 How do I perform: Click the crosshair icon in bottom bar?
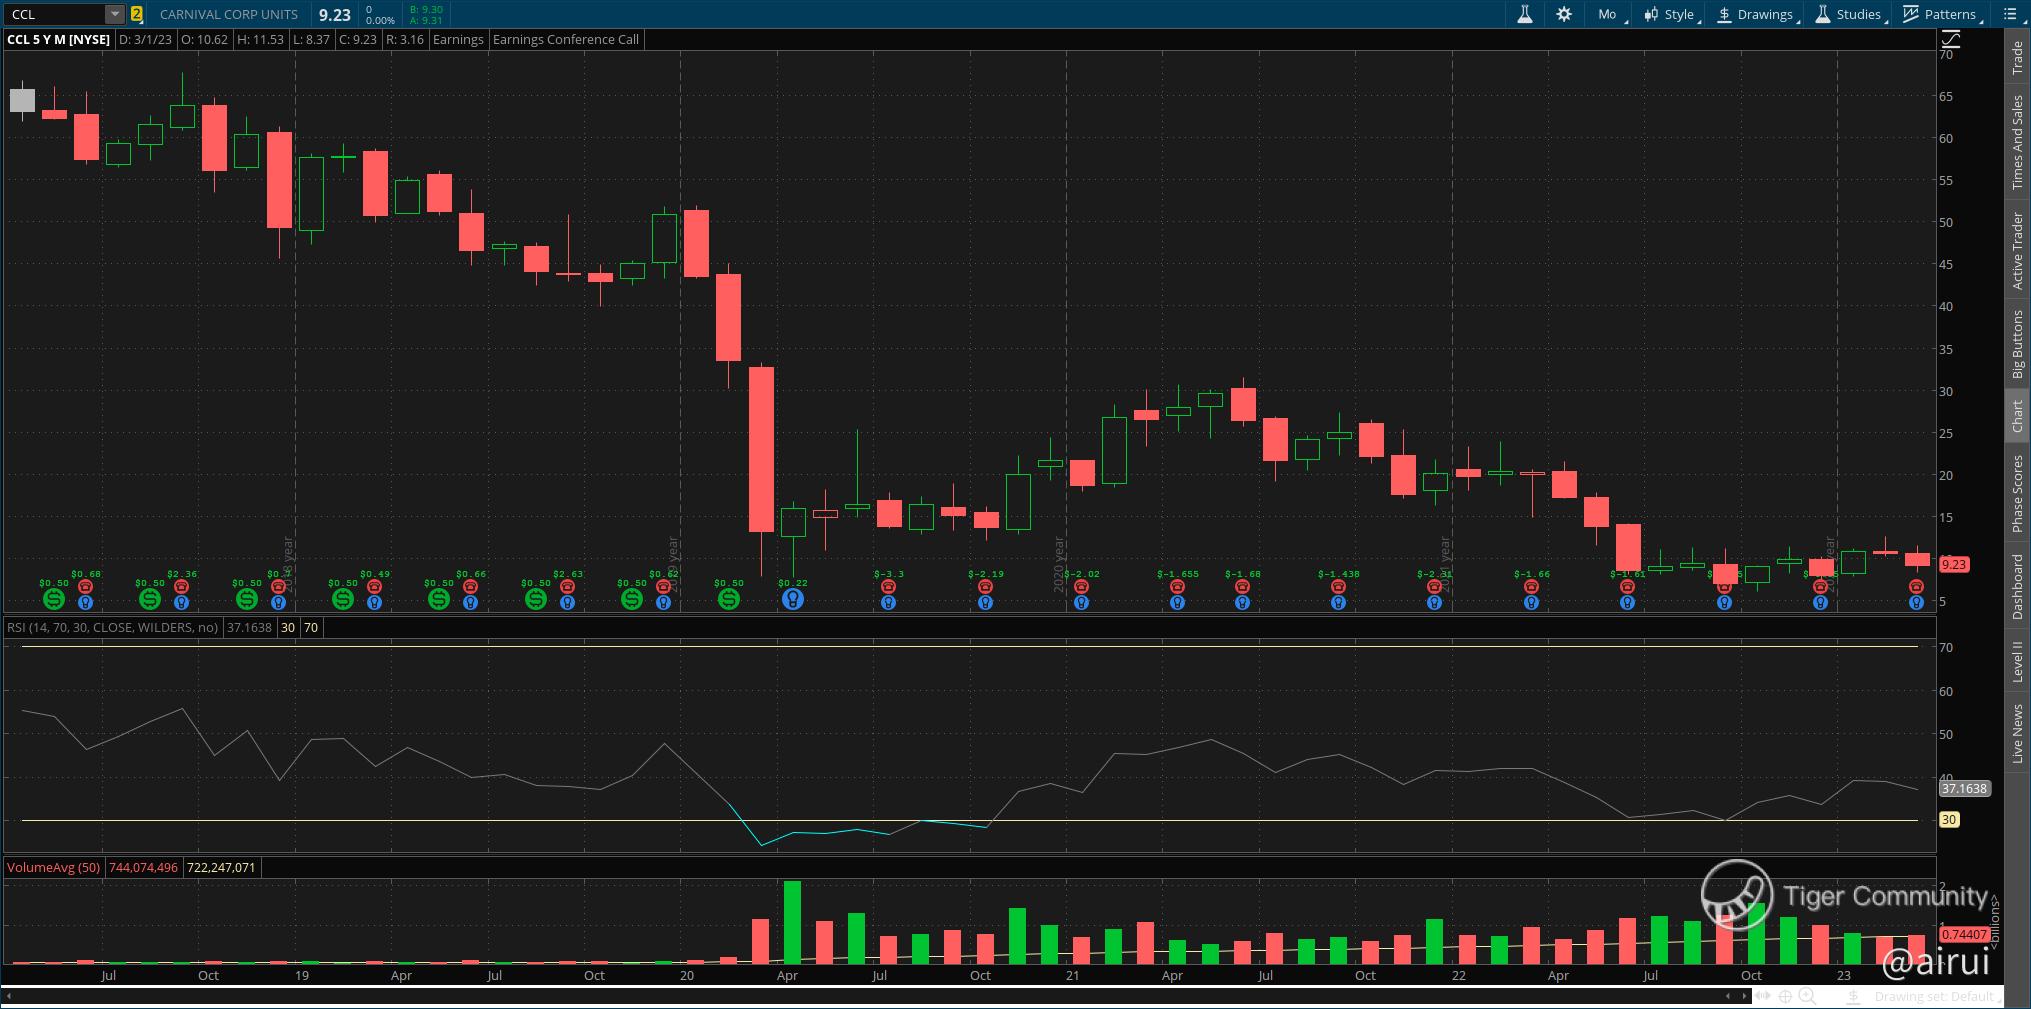(x=1785, y=996)
